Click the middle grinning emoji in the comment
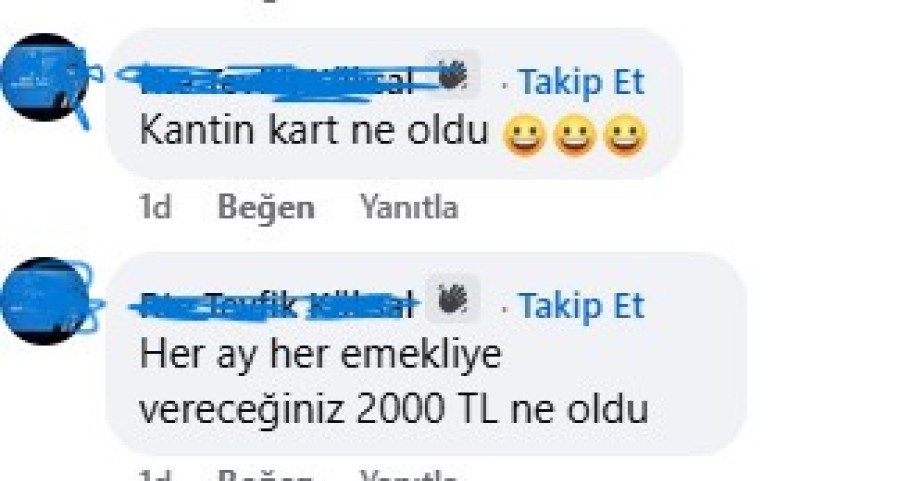 (x=575, y=135)
